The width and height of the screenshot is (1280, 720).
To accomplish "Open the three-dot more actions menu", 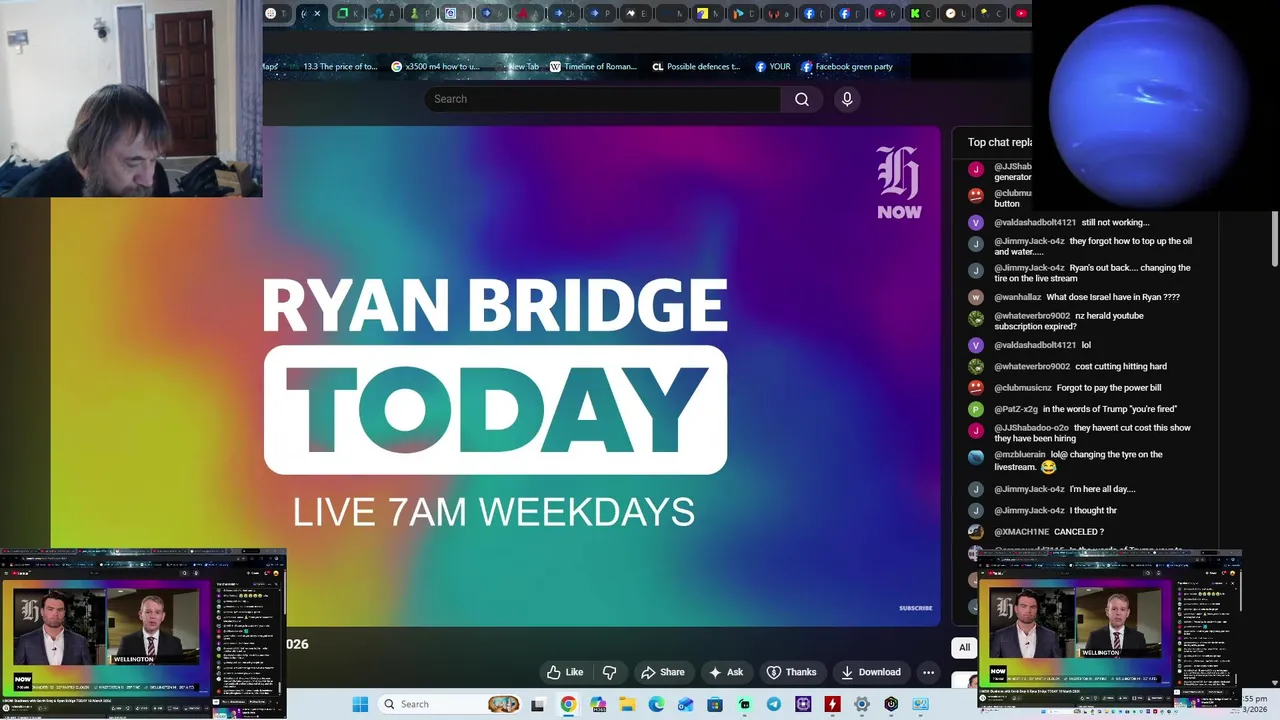I will [929, 672].
